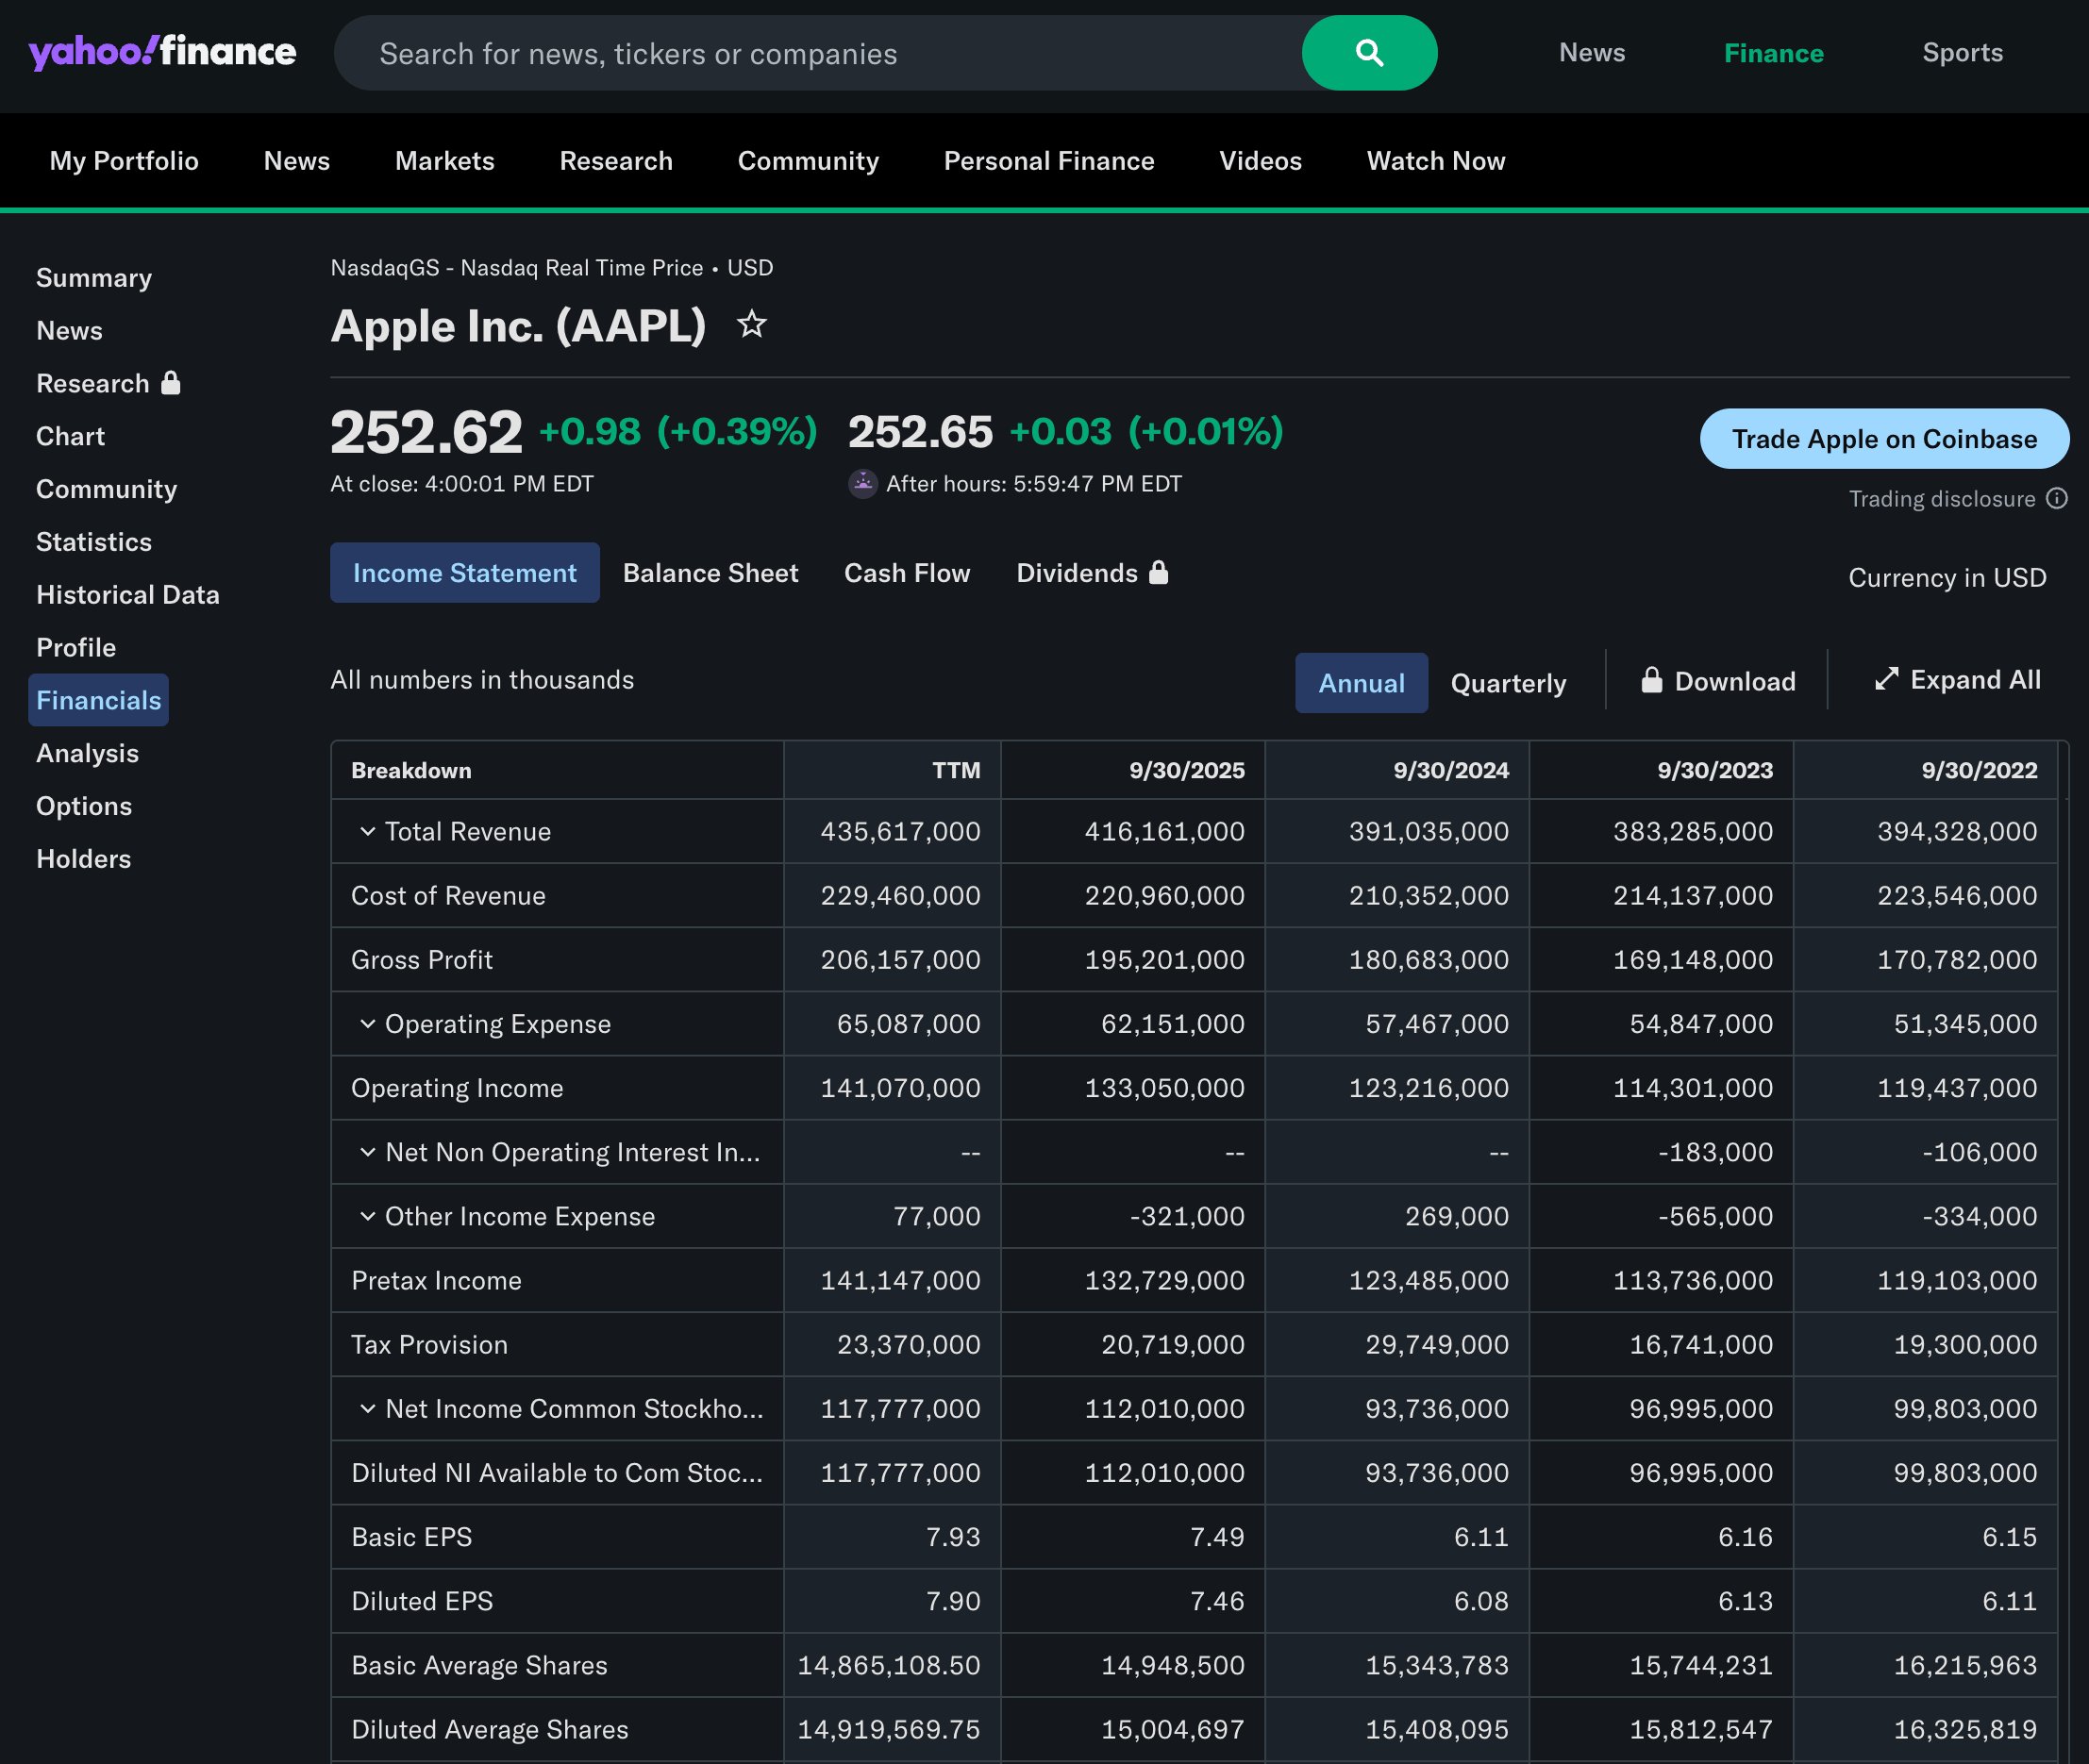Expand the Total Revenue row

tap(366, 831)
